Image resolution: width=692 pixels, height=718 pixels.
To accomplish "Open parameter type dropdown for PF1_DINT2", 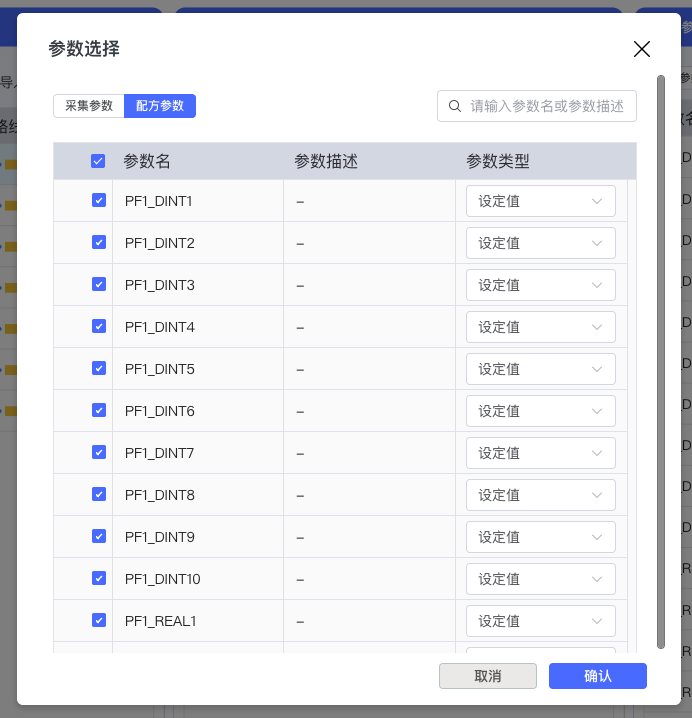I will 540,243.
